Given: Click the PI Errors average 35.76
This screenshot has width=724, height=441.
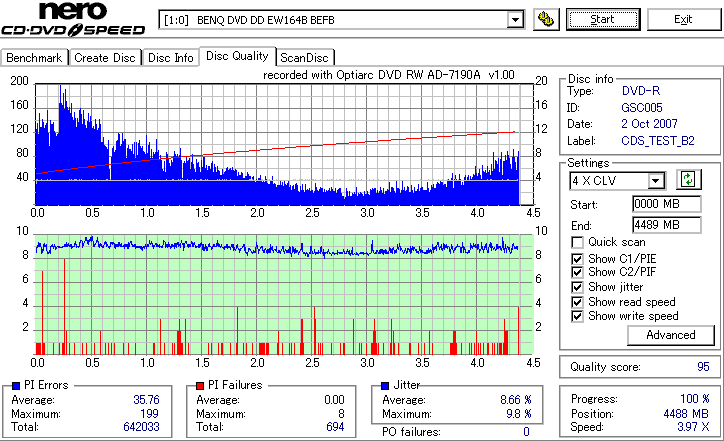Looking at the screenshot, I should point(146,400).
